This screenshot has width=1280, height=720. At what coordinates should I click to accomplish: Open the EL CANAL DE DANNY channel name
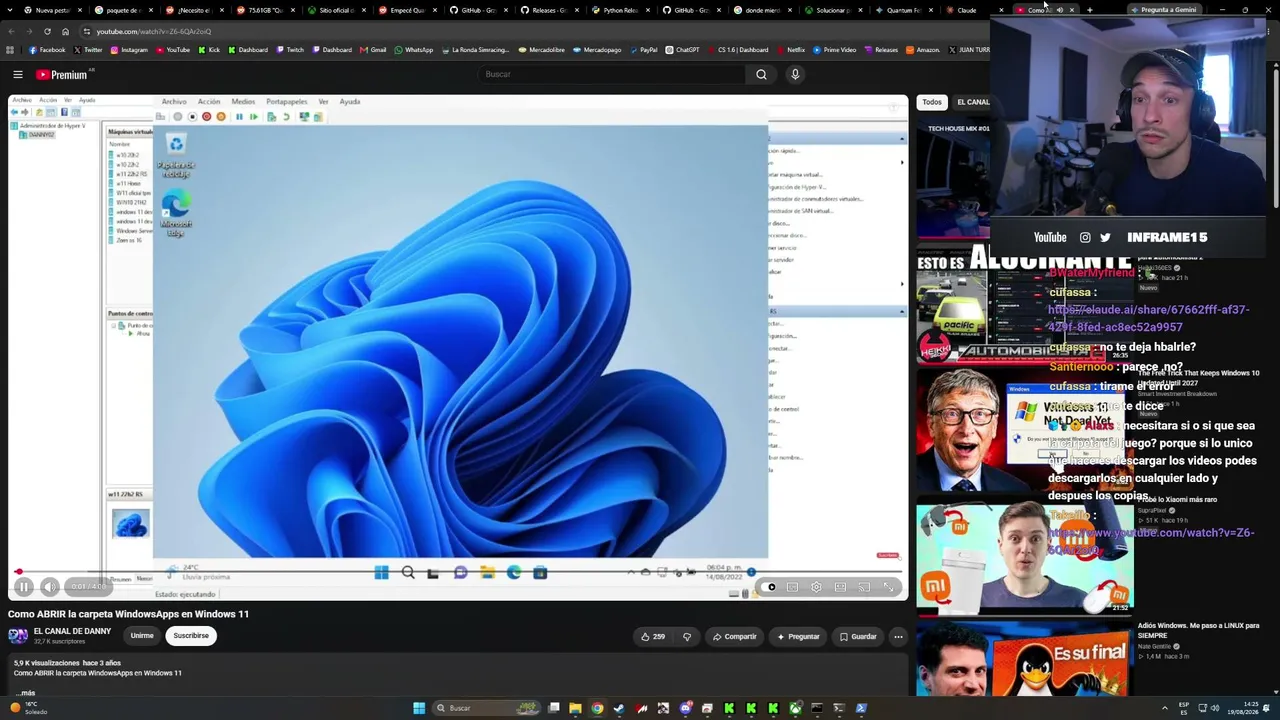coord(72,631)
